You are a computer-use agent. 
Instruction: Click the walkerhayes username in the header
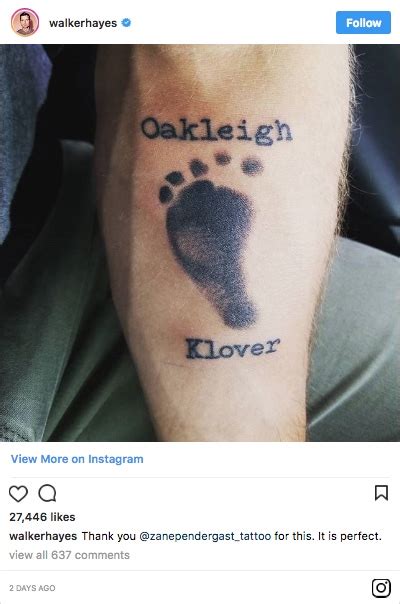point(83,23)
